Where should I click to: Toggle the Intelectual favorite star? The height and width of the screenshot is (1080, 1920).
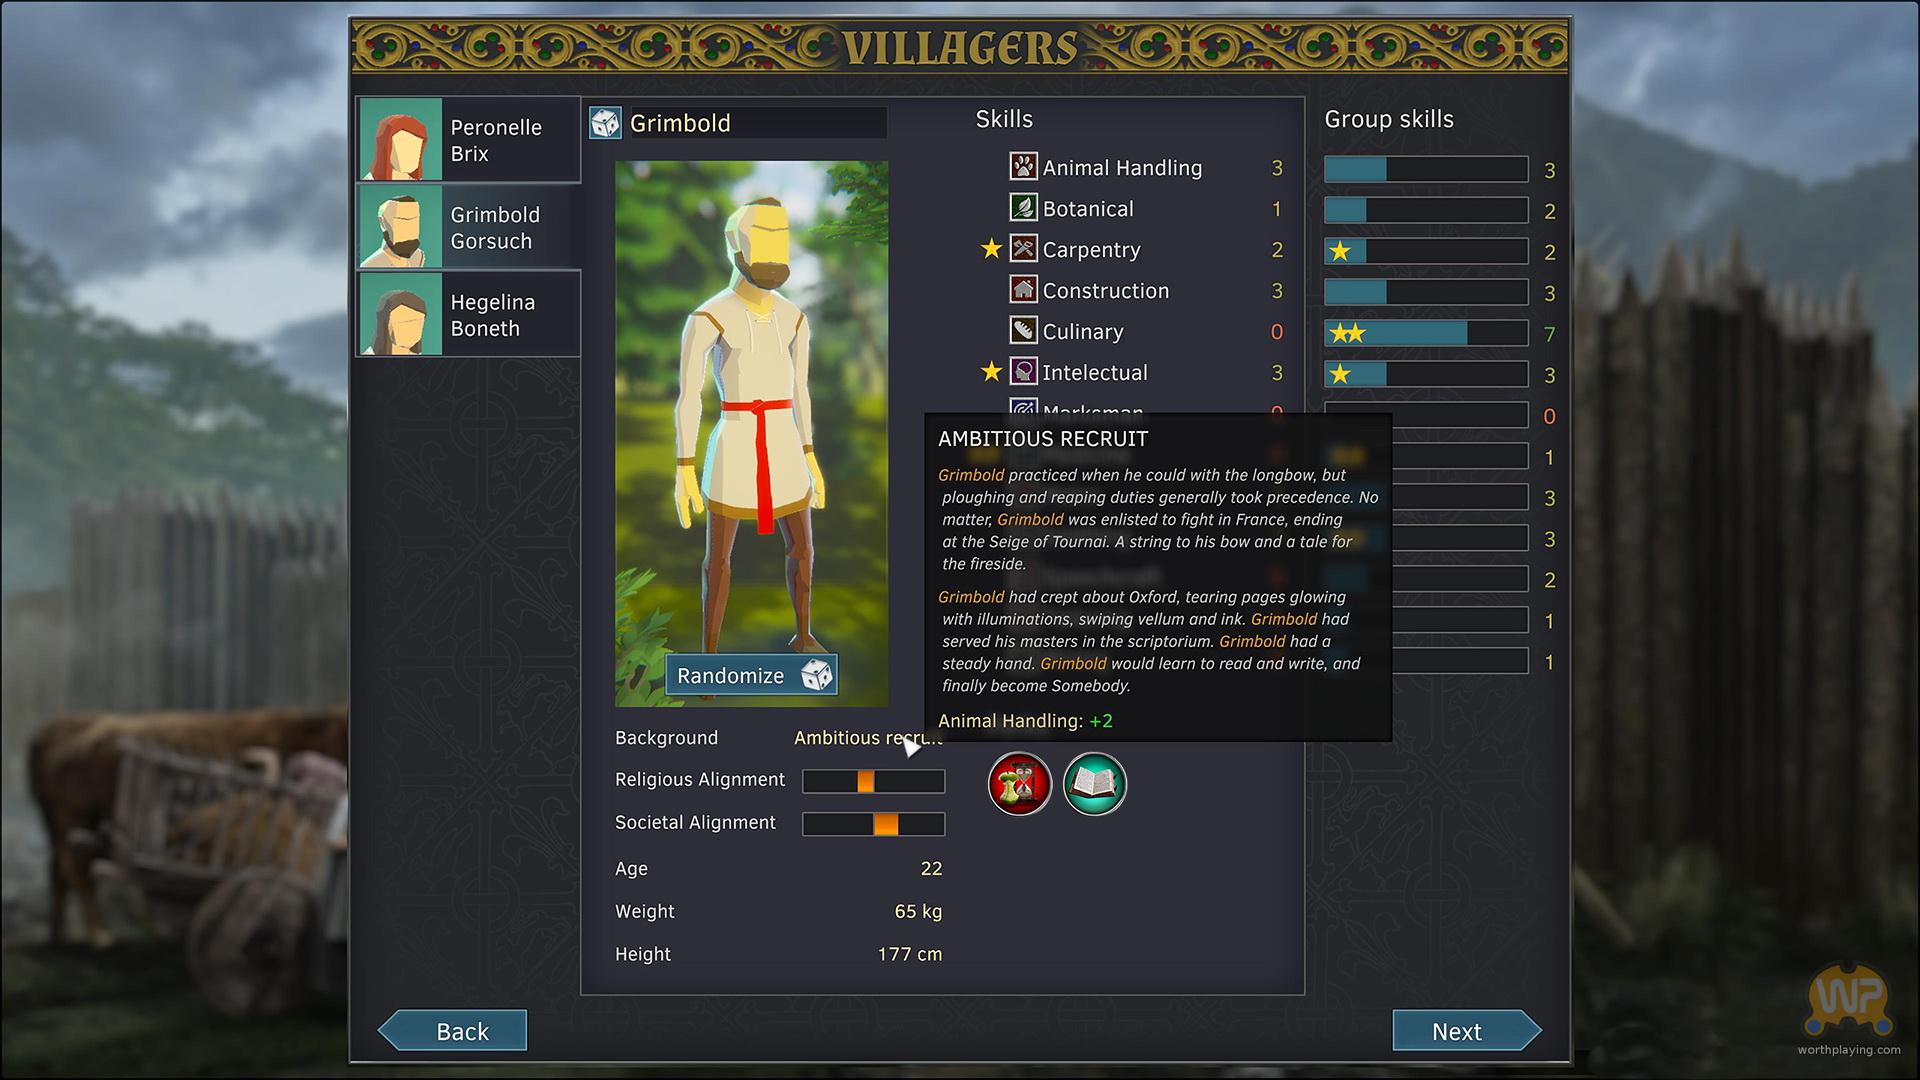(x=991, y=372)
